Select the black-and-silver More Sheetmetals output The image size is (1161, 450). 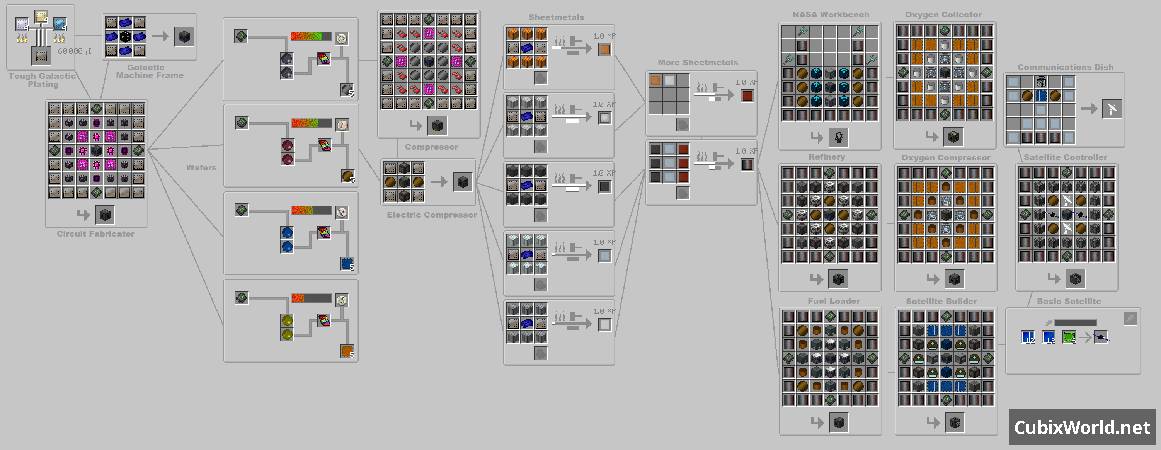pos(747,164)
